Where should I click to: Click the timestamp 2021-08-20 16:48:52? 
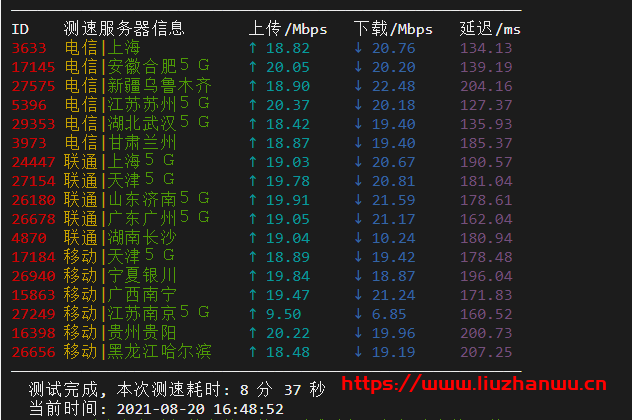(200, 410)
